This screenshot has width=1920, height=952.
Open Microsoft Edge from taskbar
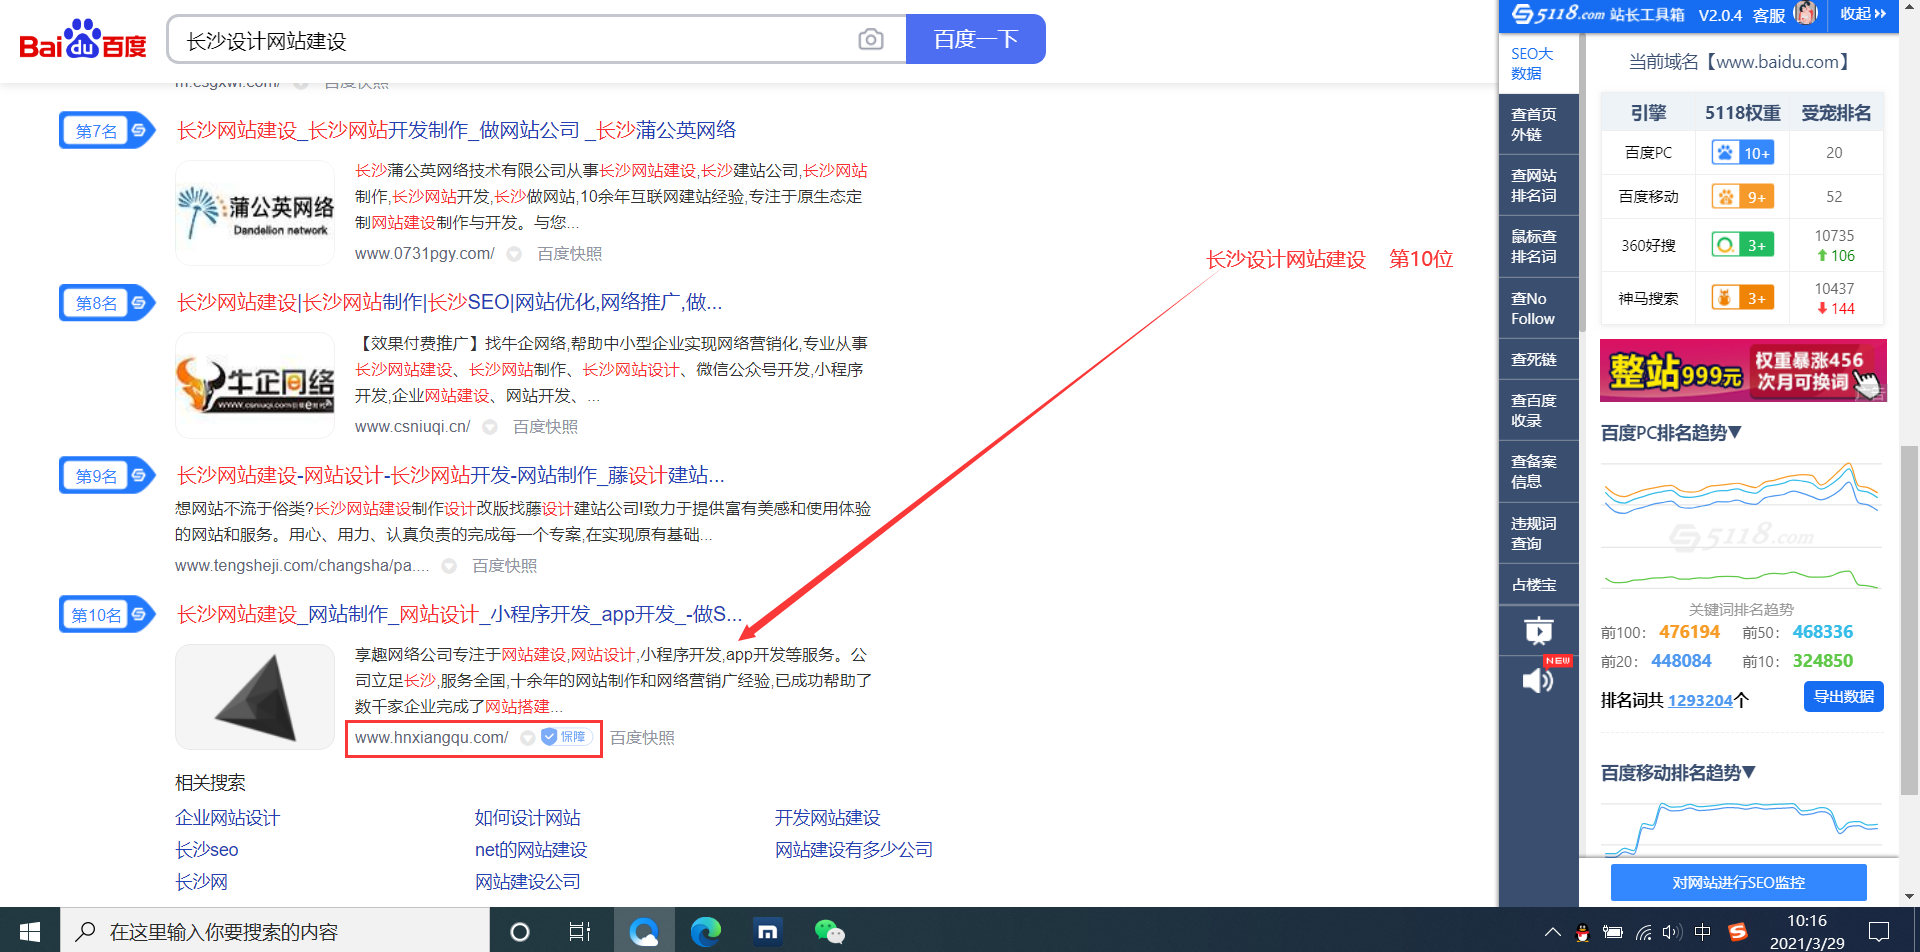706,932
